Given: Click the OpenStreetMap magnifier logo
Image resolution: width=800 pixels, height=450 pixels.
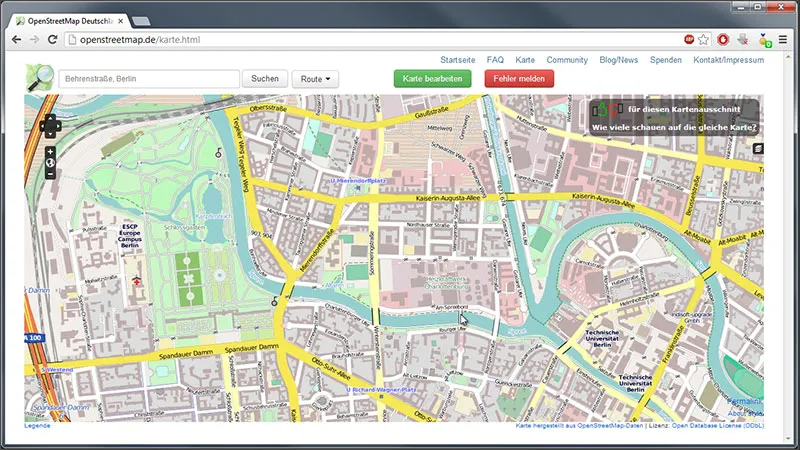Looking at the screenshot, I should tap(40, 78).
